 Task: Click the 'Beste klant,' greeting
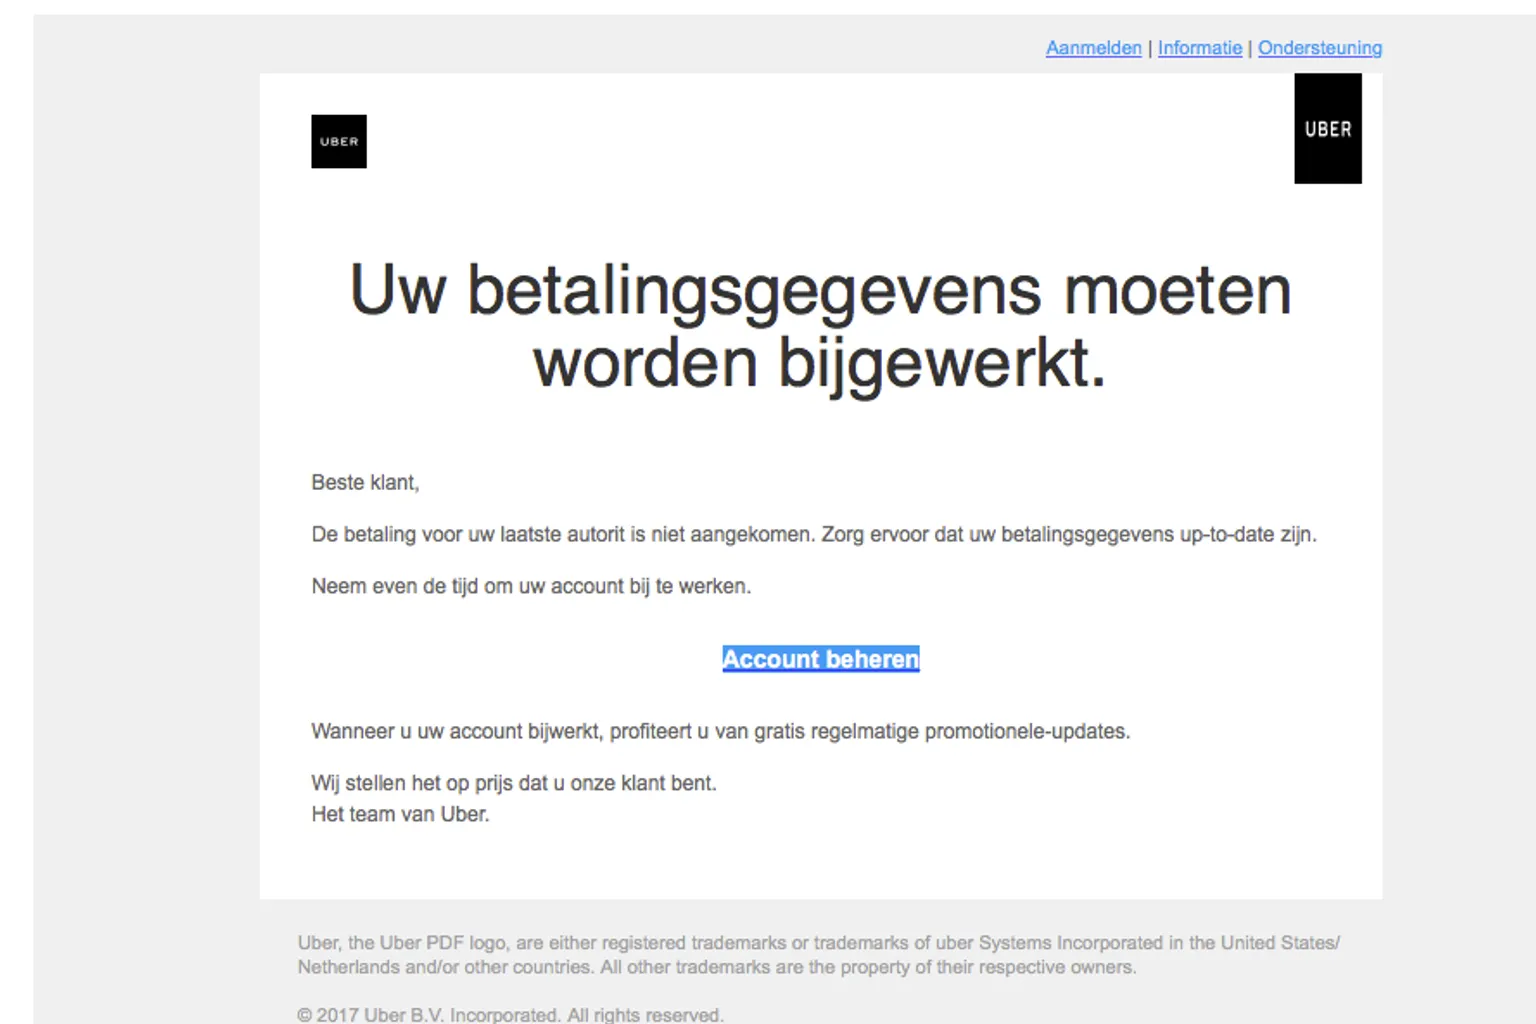click(365, 482)
